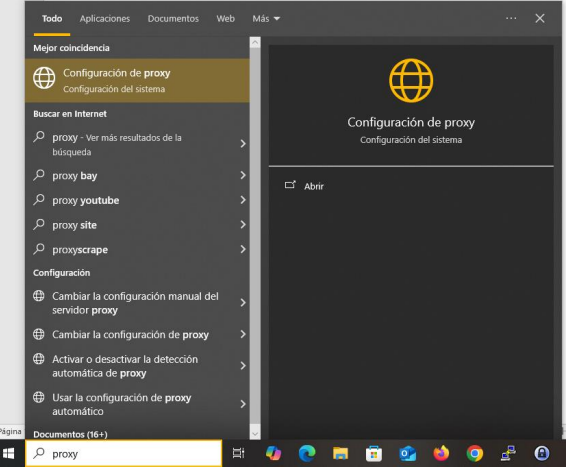Expand the 'proxy bay' suggestion arrow
569x468 pixels.
[243, 176]
